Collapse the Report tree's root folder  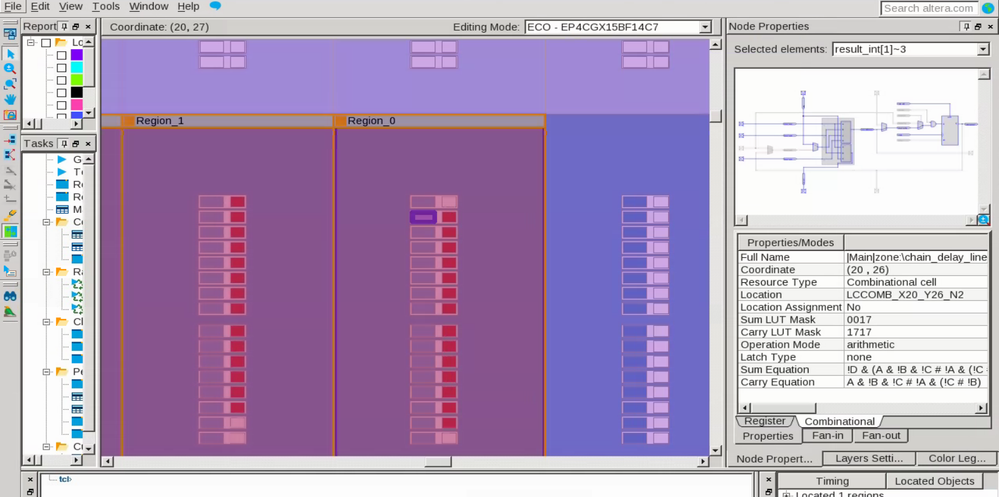pyautogui.click(x=30, y=43)
